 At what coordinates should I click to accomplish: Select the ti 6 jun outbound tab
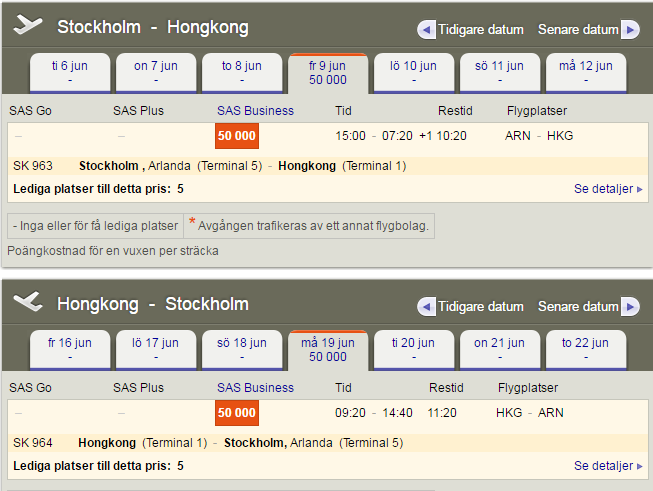(x=70, y=73)
